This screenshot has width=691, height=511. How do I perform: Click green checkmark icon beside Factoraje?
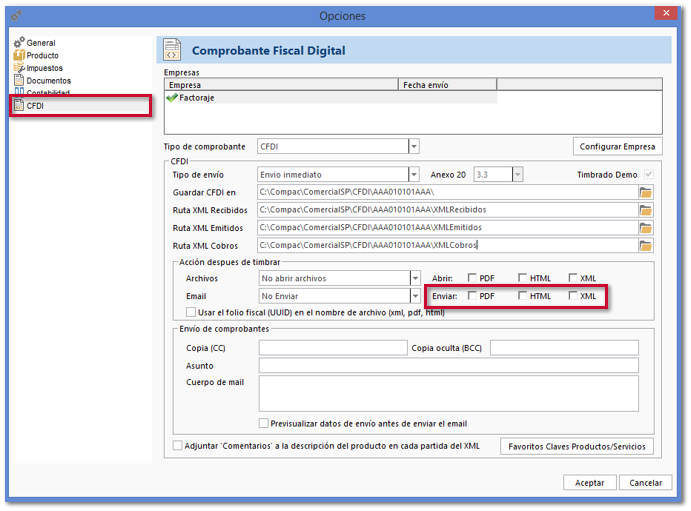click(x=172, y=98)
